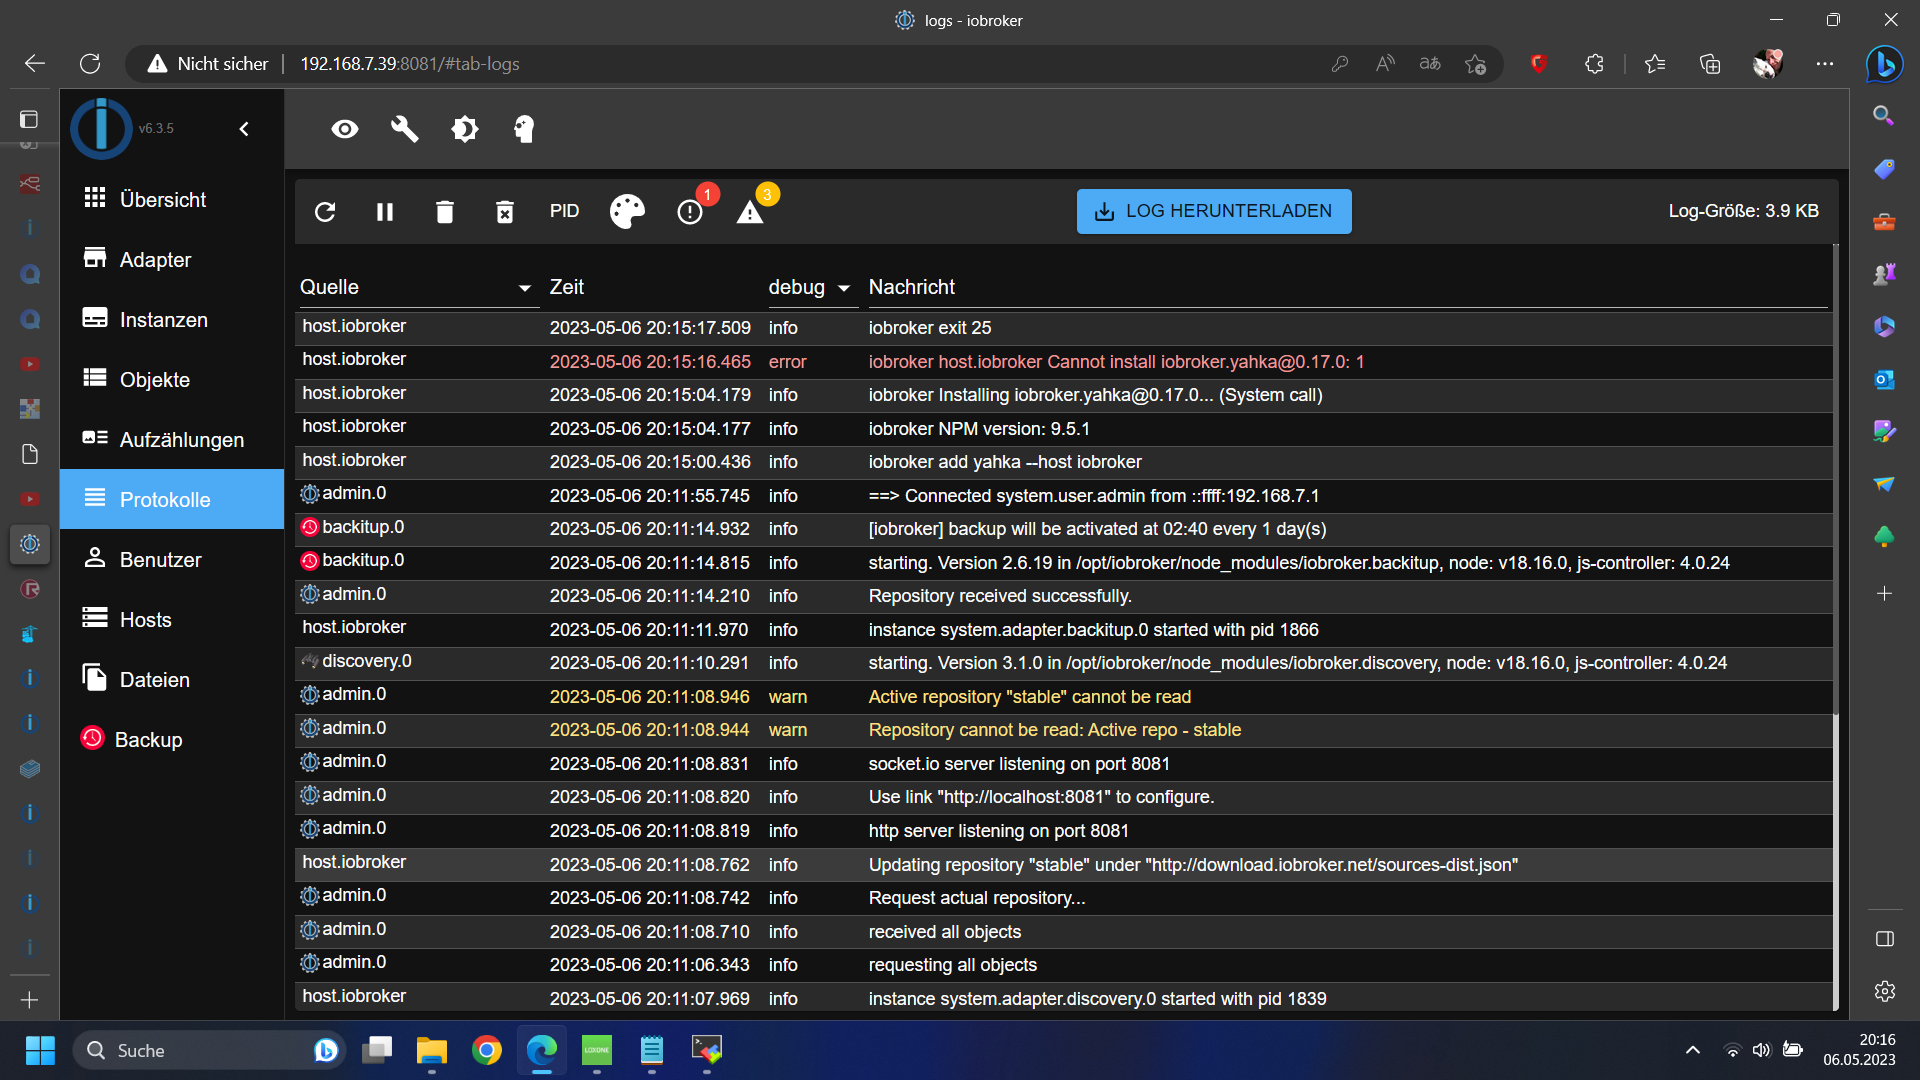Image resolution: width=1920 pixels, height=1080 pixels.
Task: Toggle the vertical tabs pane icon
Action: coord(29,119)
